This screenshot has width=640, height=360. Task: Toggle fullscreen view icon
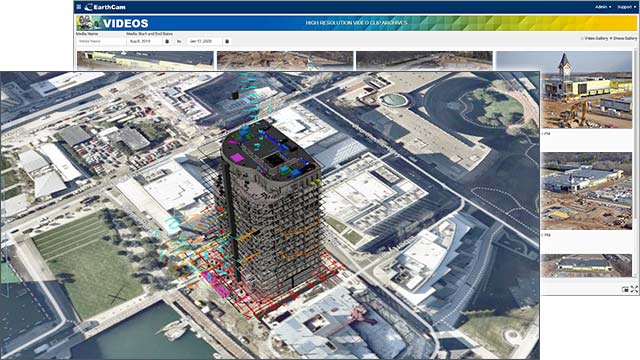[x=634, y=289]
